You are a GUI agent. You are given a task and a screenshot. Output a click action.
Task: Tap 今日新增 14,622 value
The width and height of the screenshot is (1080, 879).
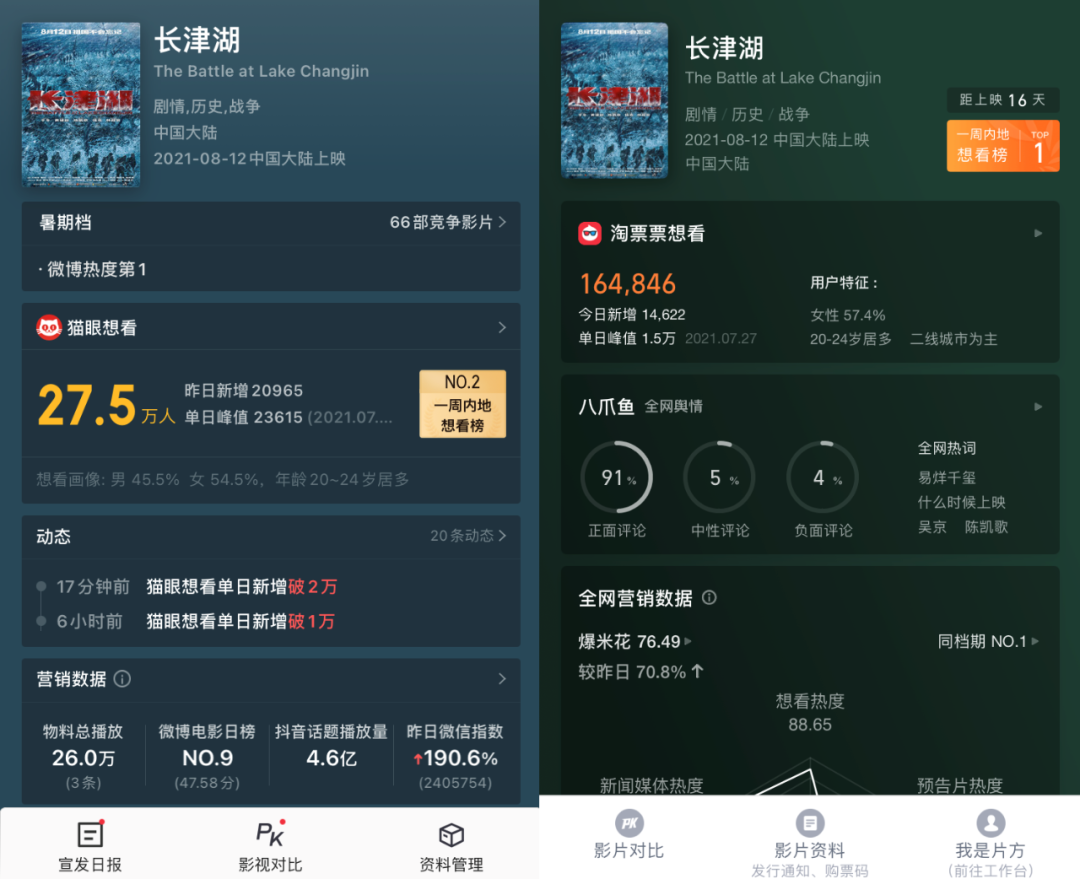632,315
